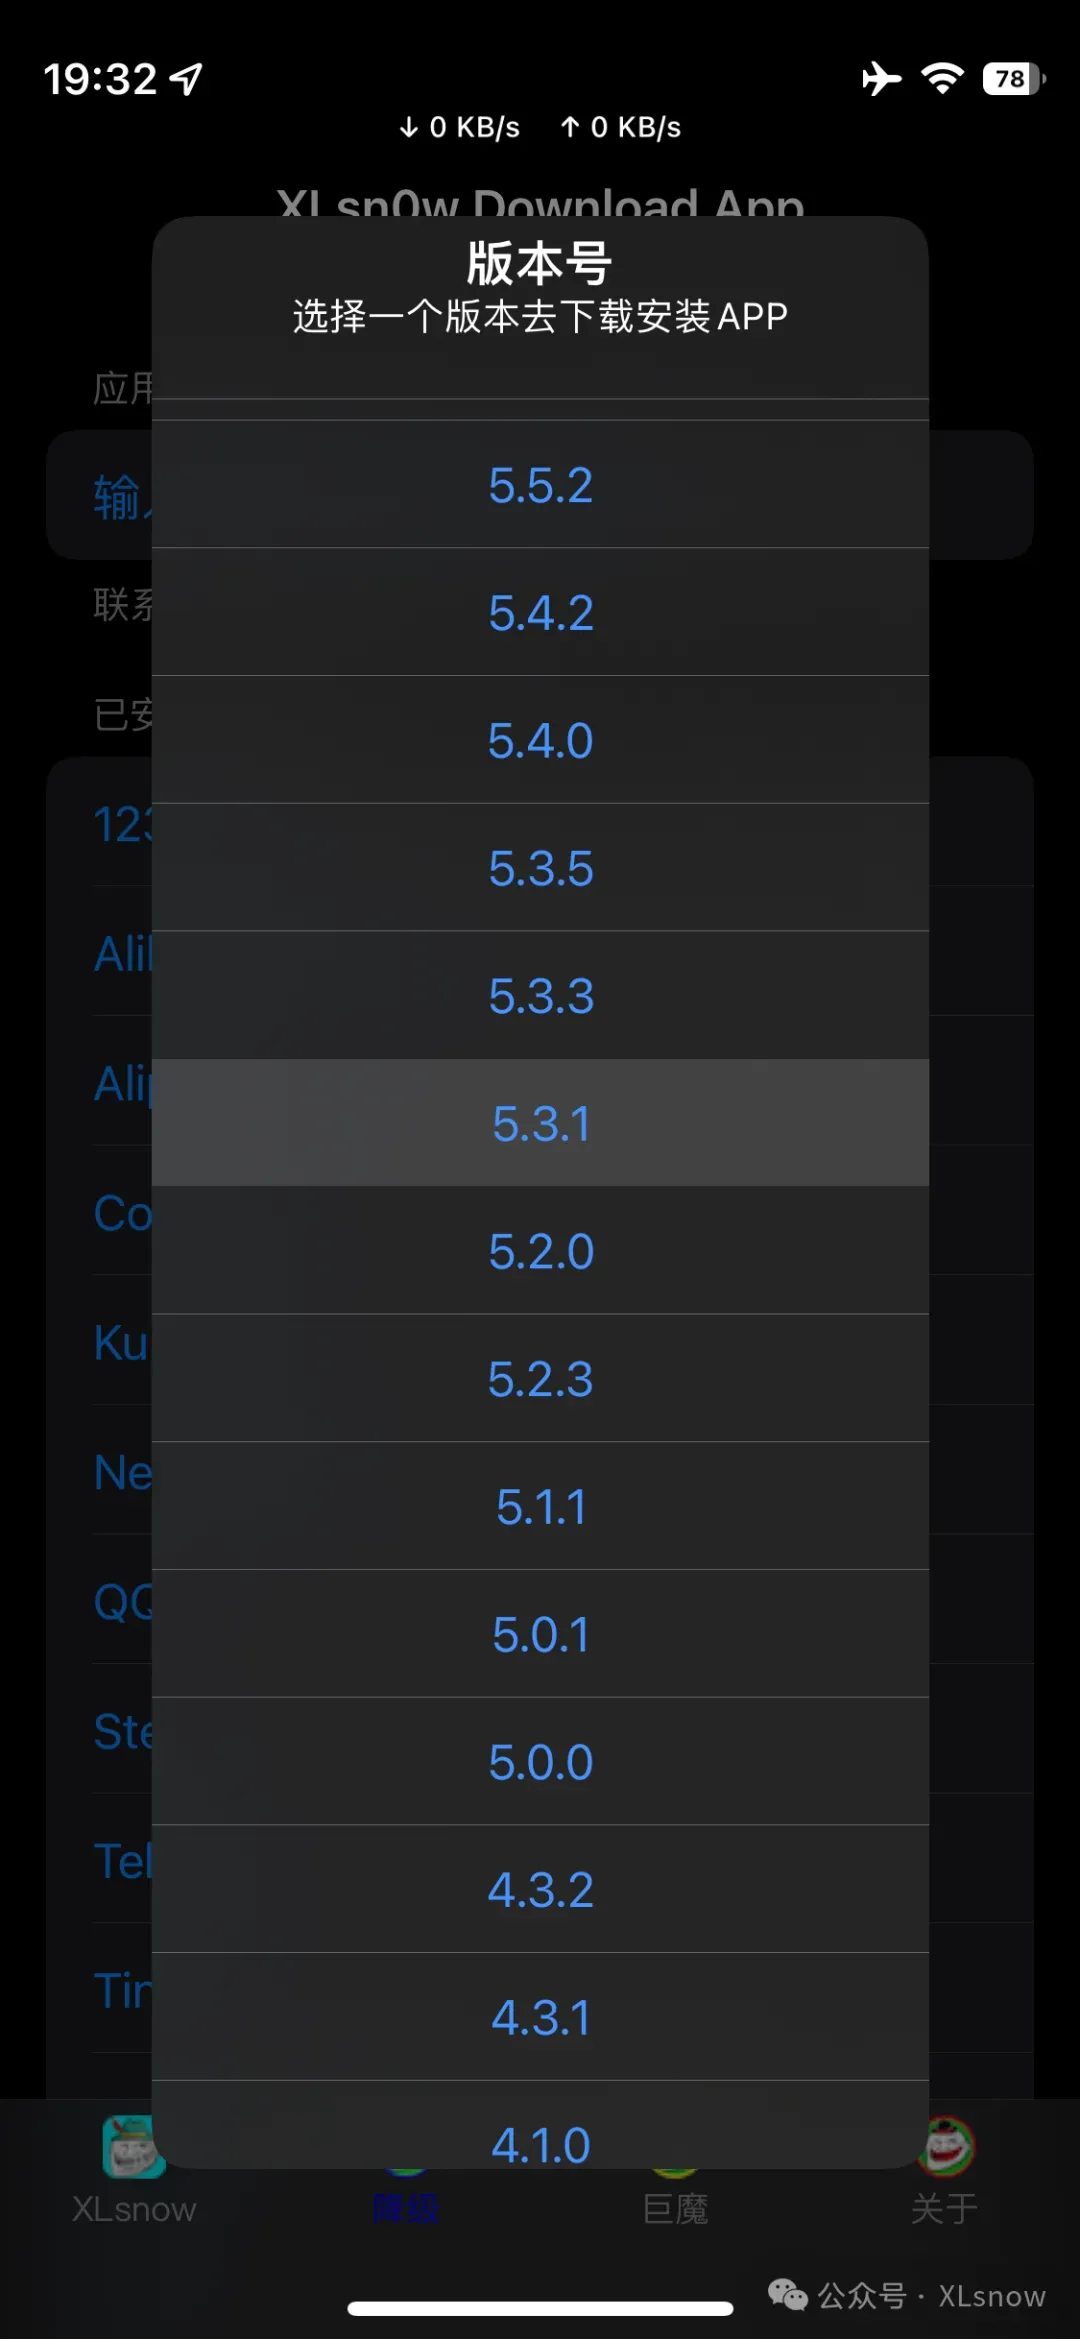Choose highlighted version 5.3.1
1080x2339 pixels.
[x=540, y=1124]
